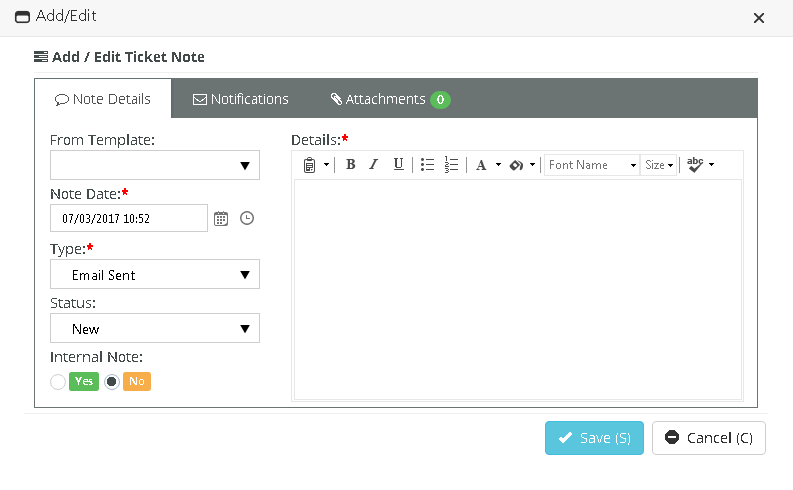Open the font Size combo box

click(658, 165)
